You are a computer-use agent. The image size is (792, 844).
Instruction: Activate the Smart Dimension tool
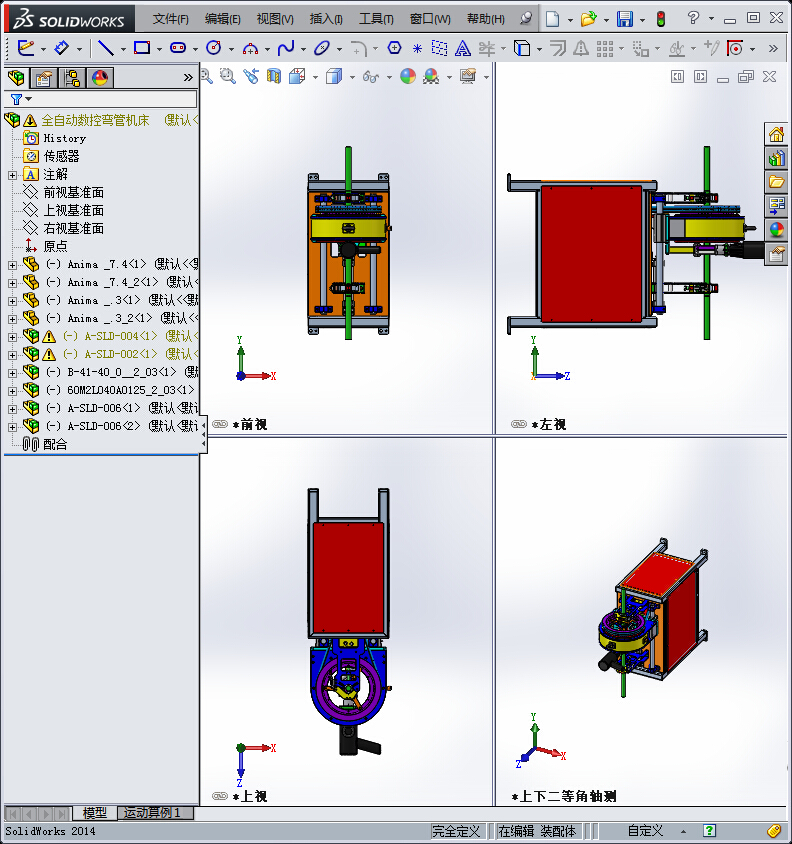coord(62,48)
